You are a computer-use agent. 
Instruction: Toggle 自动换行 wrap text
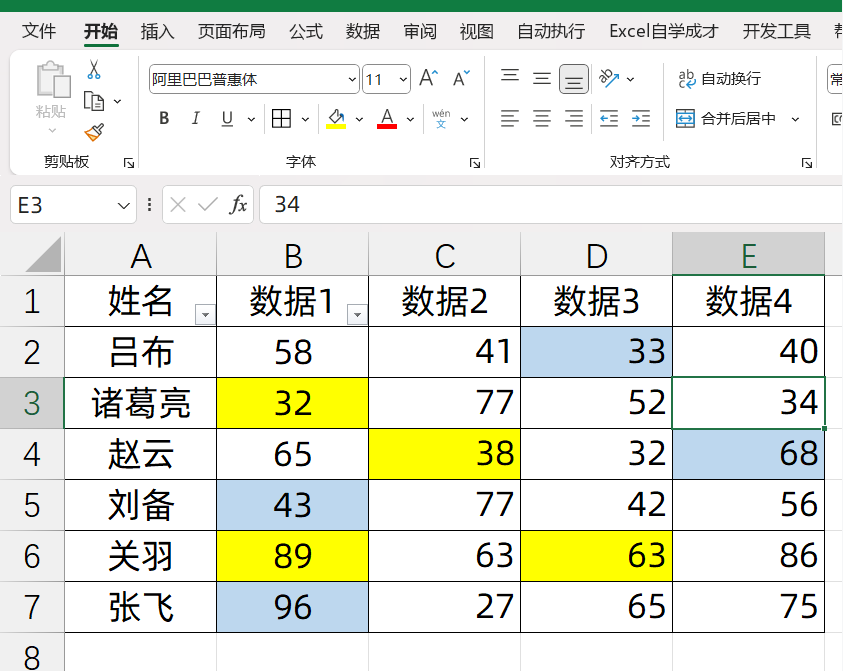click(x=719, y=78)
